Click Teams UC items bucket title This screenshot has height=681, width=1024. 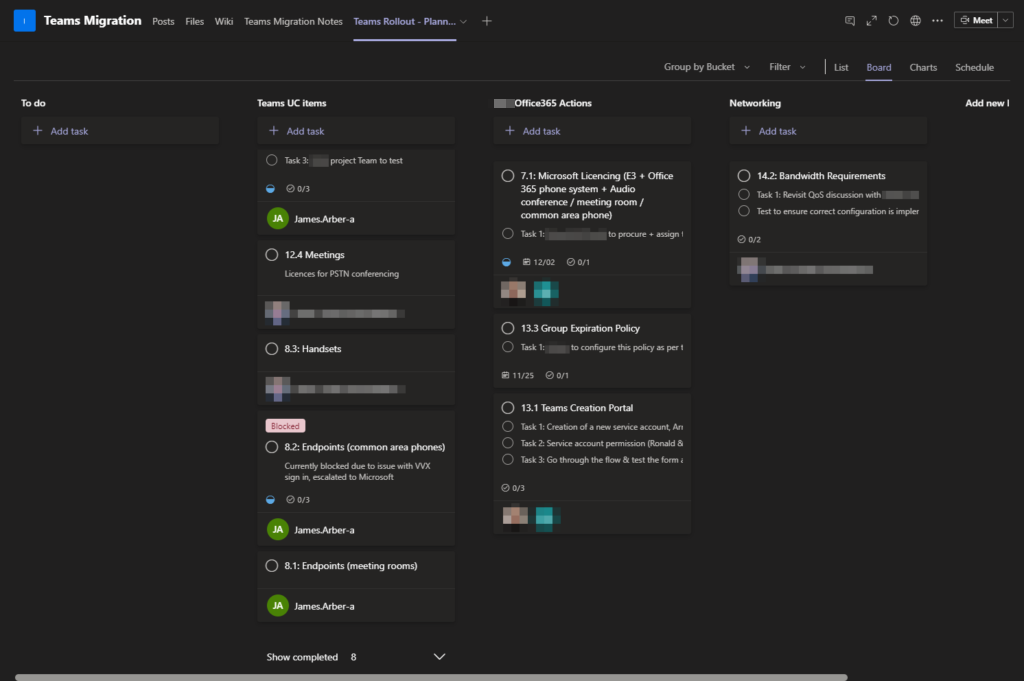(291, 103)
